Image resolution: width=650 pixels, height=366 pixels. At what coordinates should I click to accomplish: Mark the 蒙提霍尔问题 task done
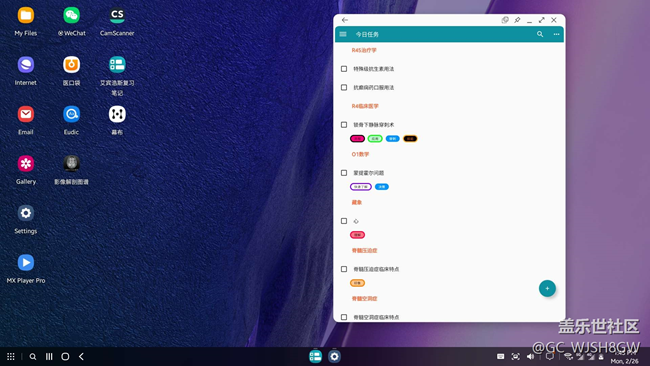point(344,173)
